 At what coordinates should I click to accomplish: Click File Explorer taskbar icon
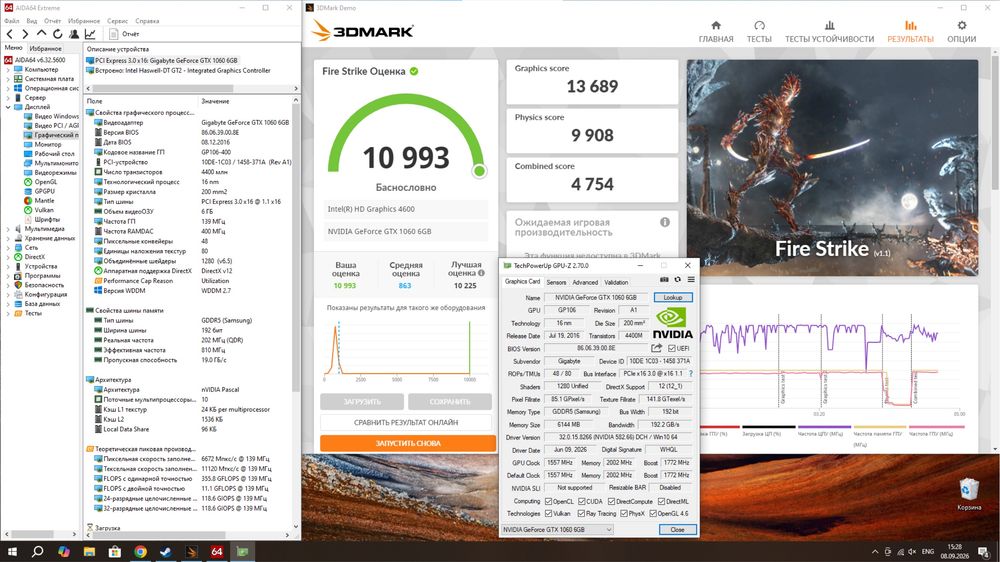89,552
